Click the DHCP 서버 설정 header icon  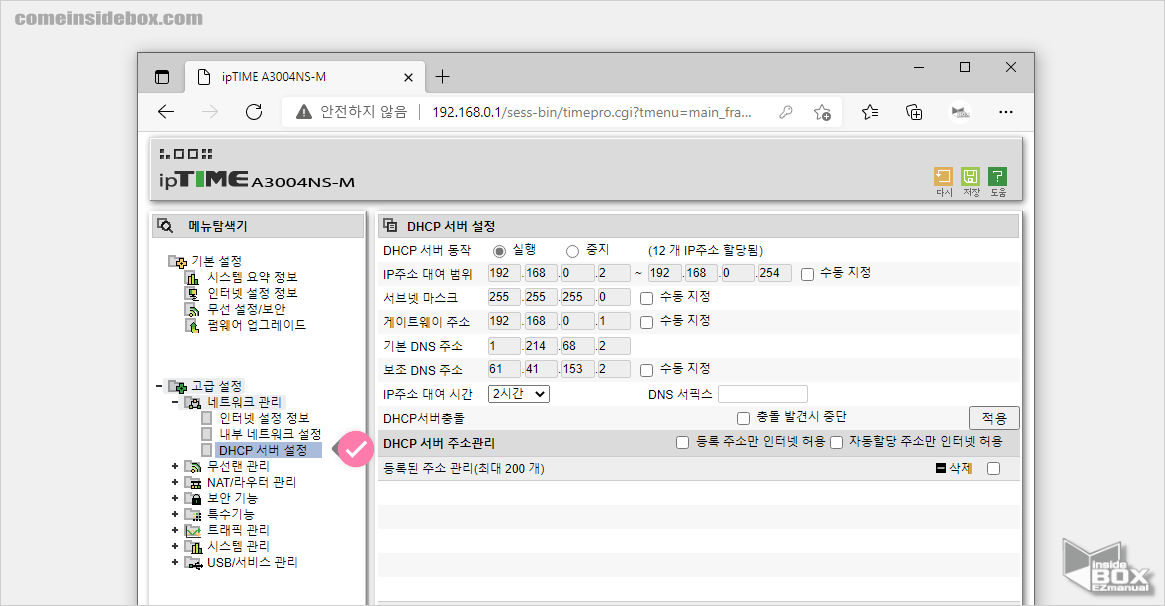coord(390,226)
